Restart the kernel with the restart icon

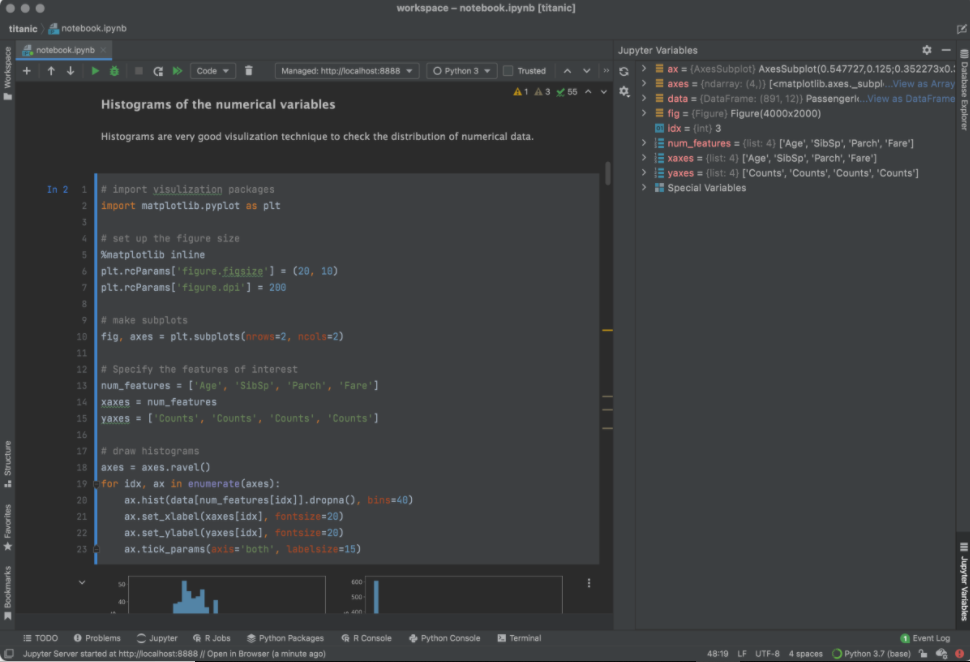click(158, 71)
